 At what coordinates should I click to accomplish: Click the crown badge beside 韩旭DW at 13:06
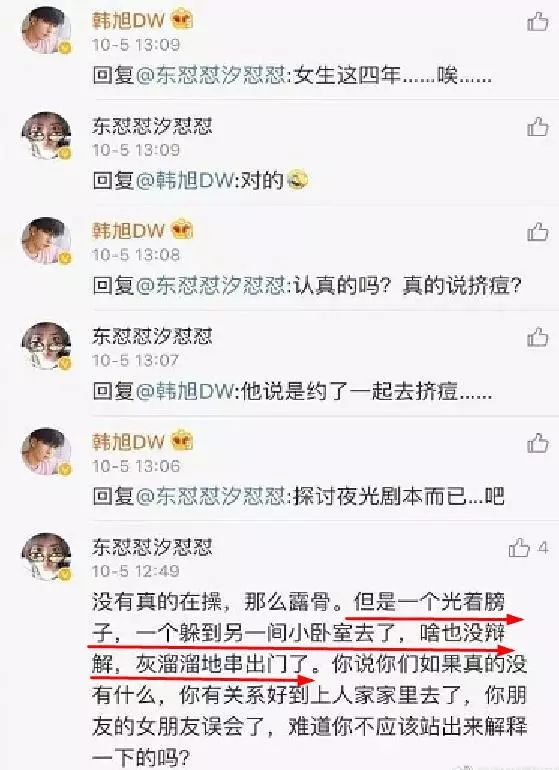click(182, 441)
